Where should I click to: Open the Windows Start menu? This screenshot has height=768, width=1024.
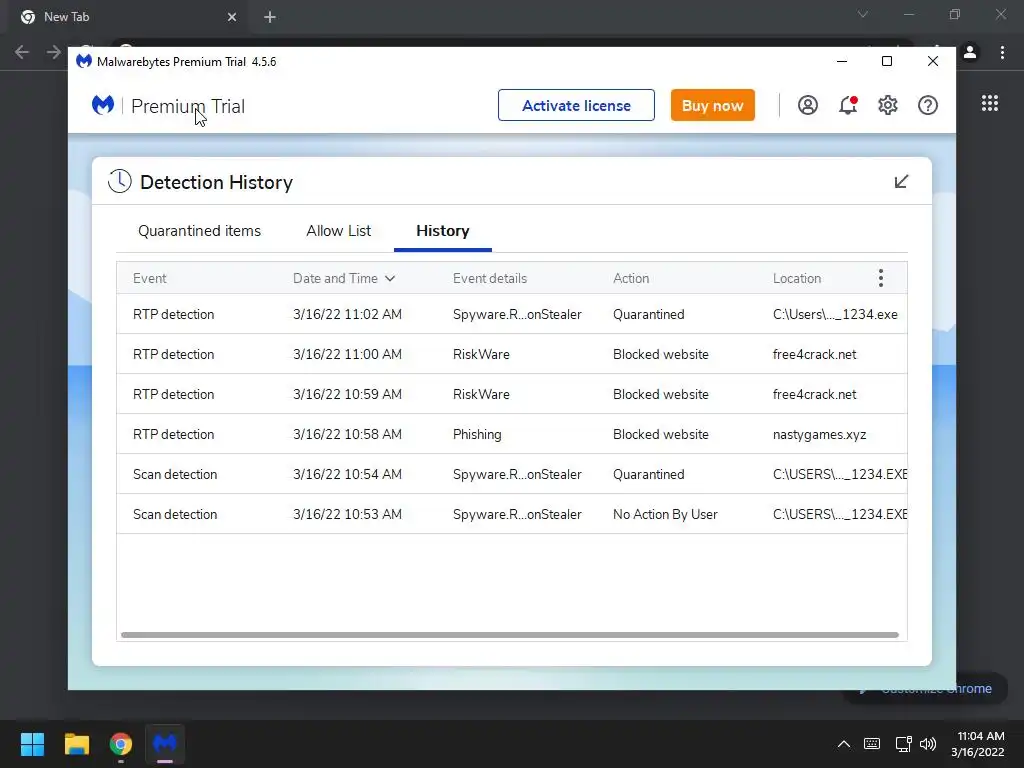[32, 744]
